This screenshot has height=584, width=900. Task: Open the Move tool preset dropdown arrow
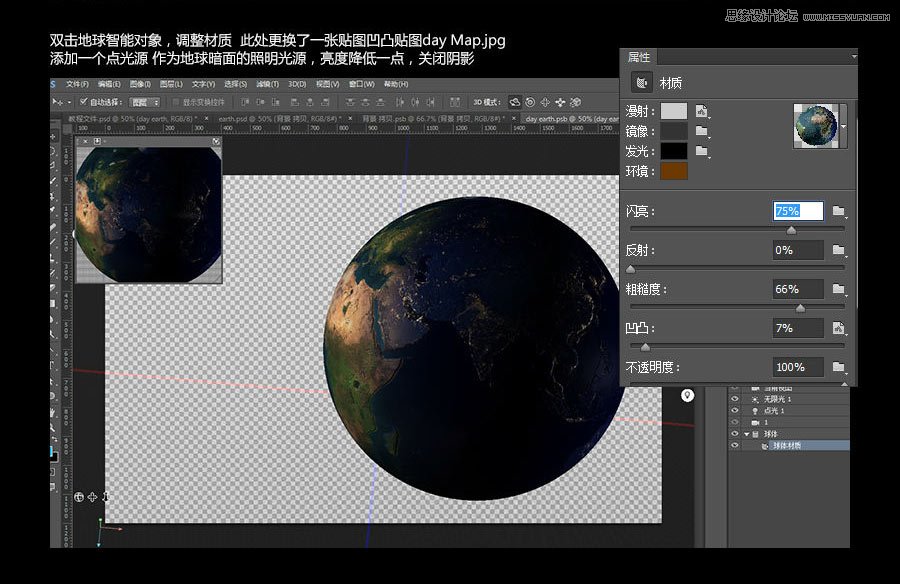(x=69, y=102)
